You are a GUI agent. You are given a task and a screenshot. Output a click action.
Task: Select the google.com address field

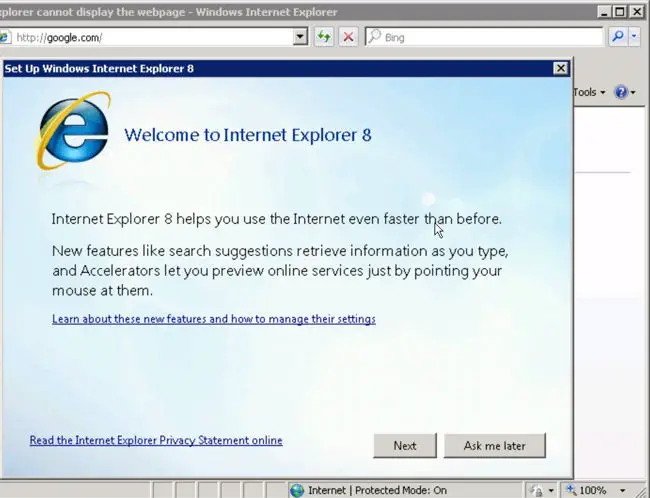tap(149, 37)
